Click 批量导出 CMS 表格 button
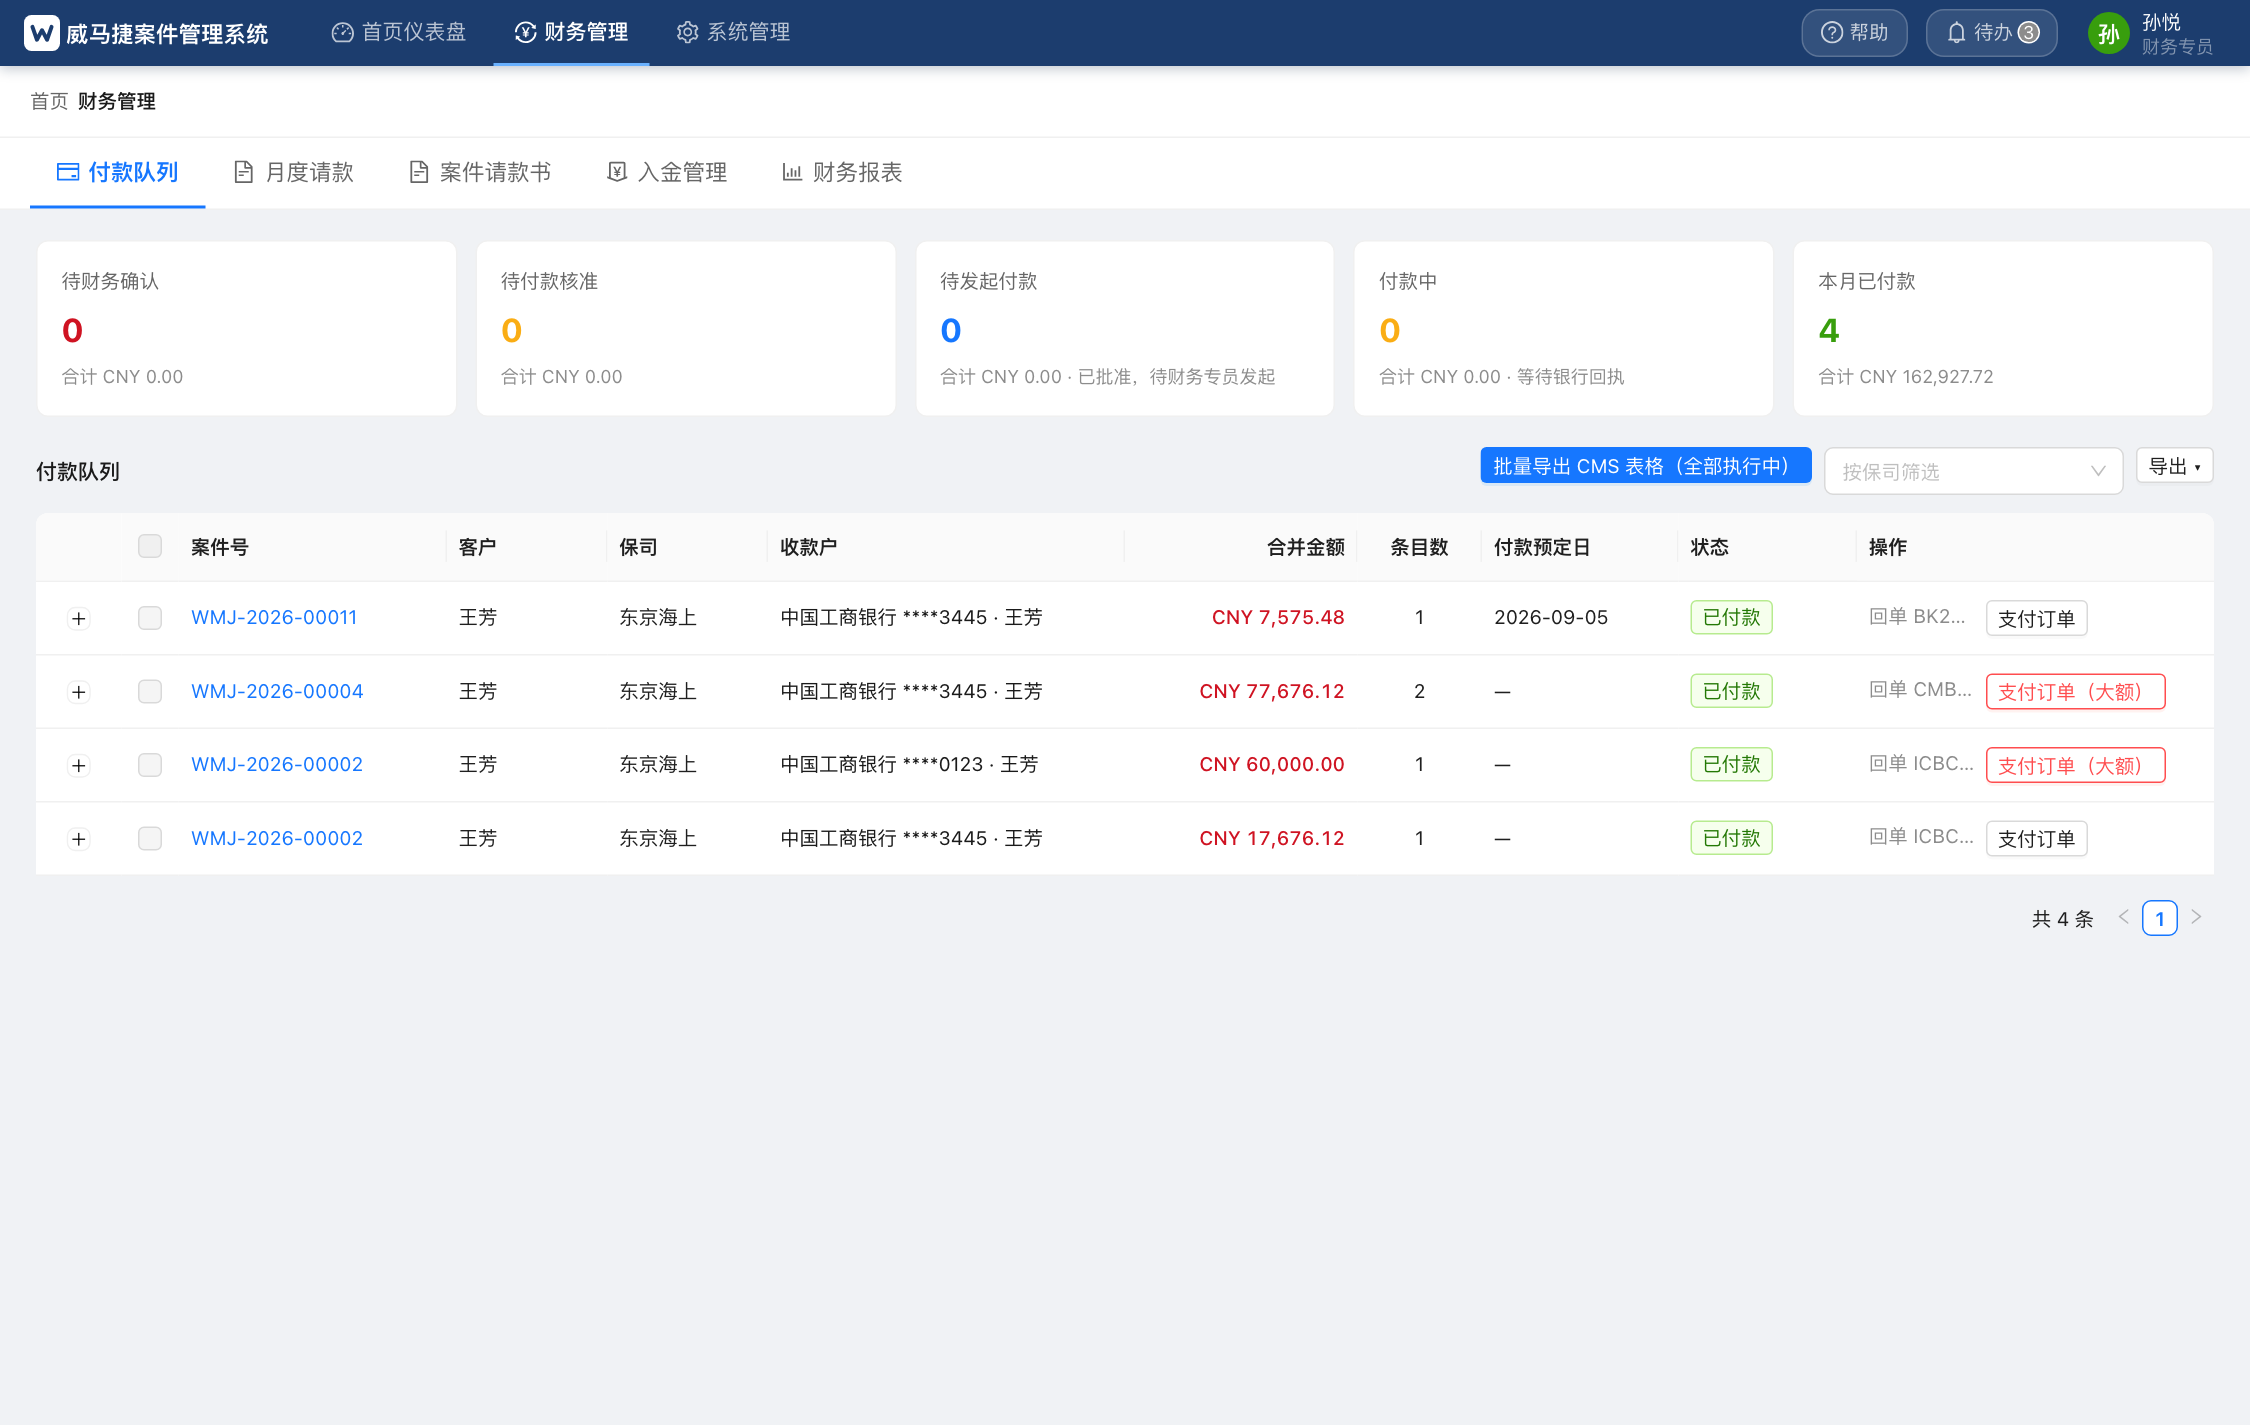This screenshot has height=1425, width=2250. 1646,466
